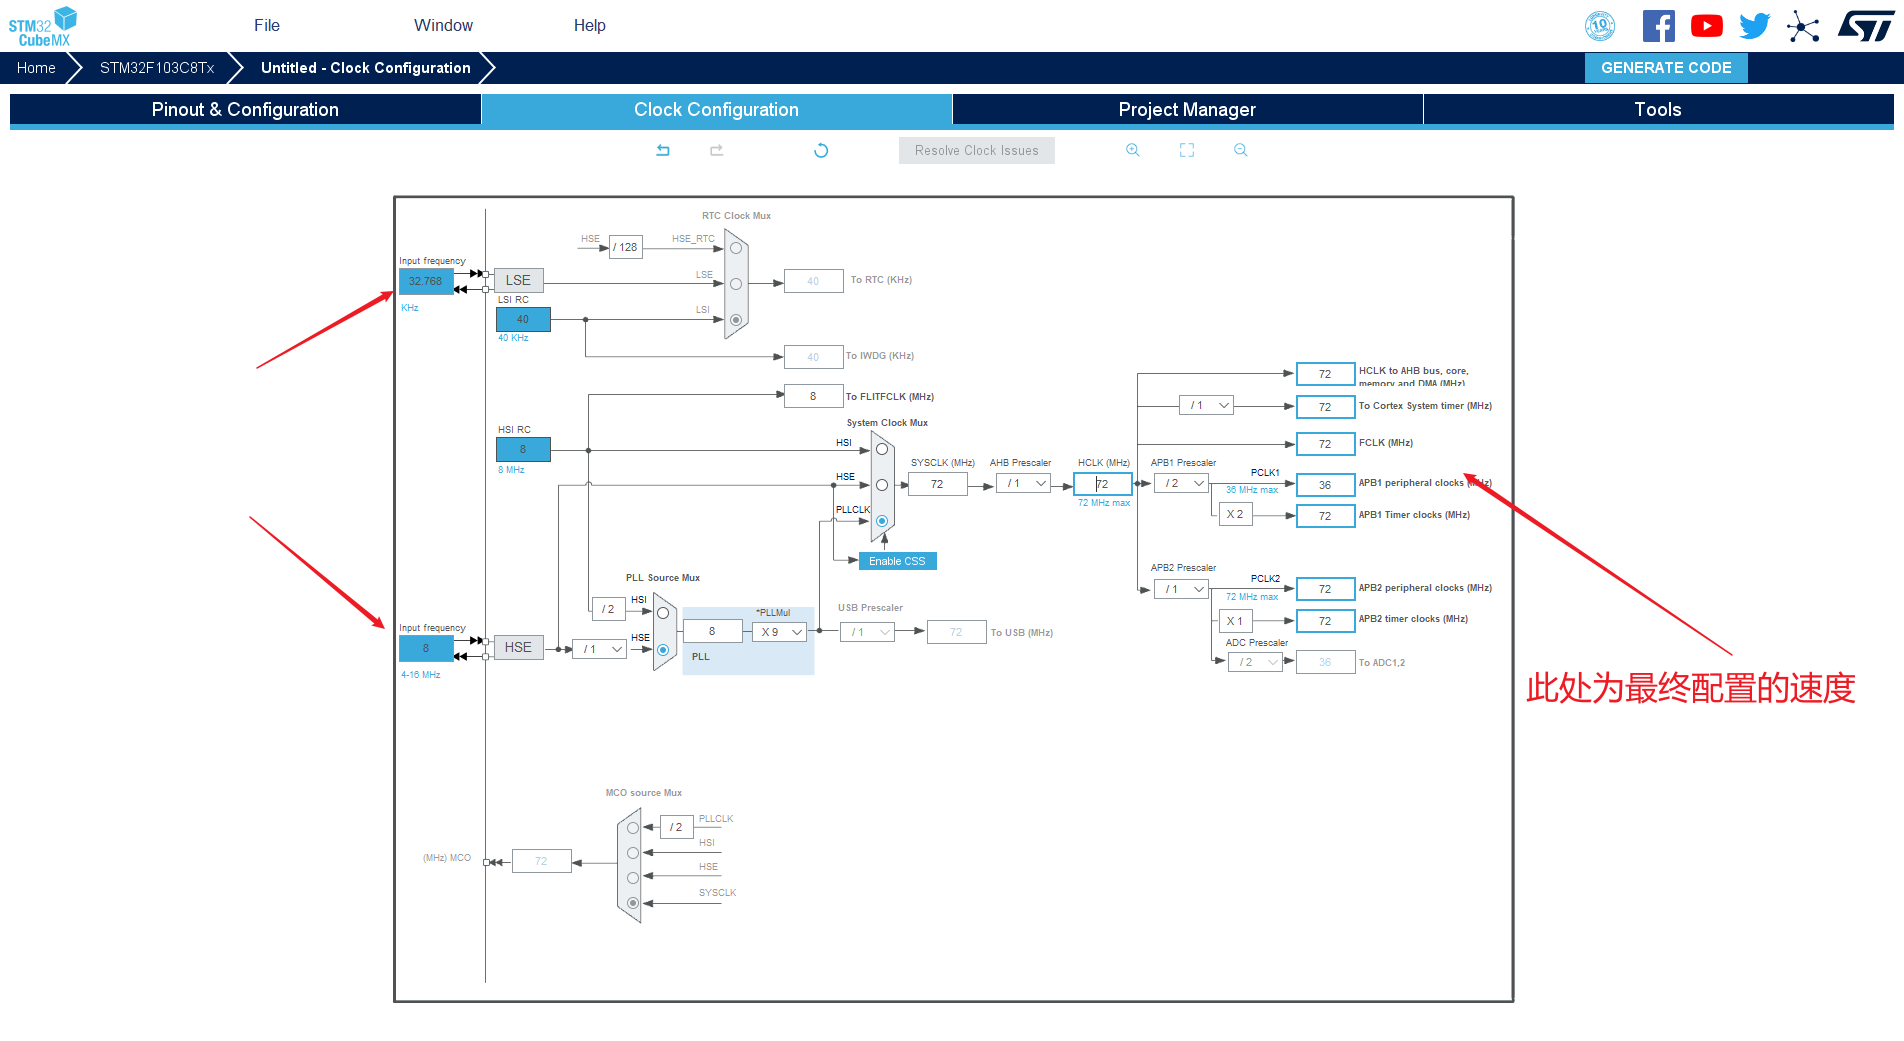1904x1041 pixels.
Task: Zoom in on the clock diagram
Action: tap(1133, 150)
